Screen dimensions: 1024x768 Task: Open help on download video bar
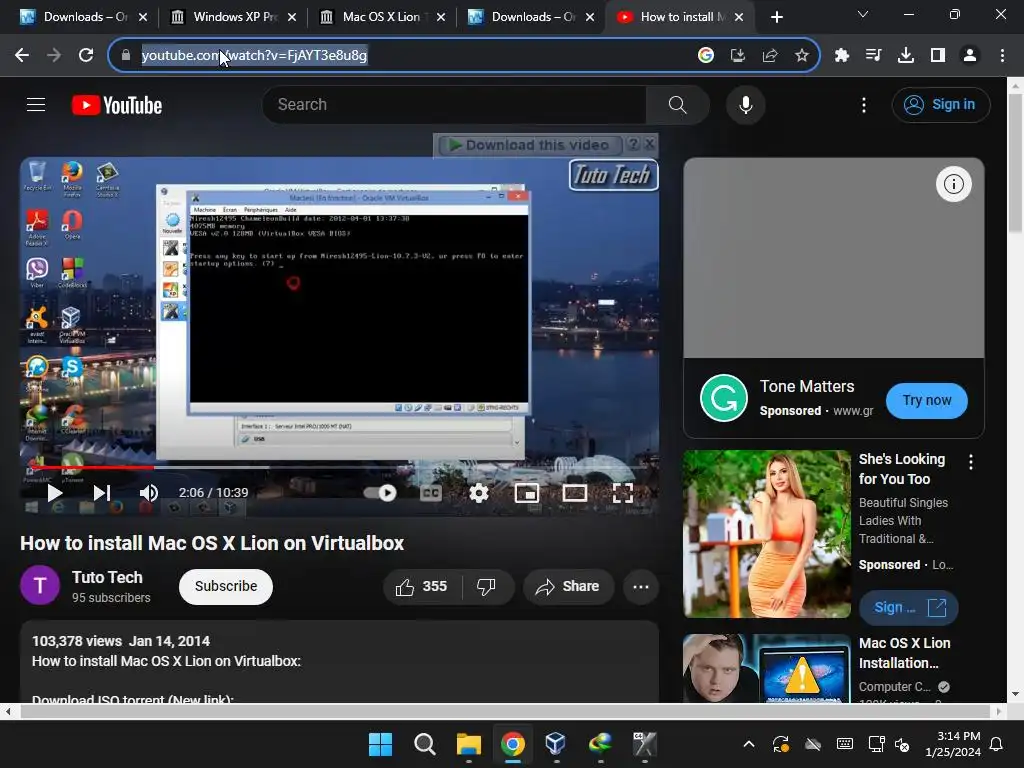click(x=633, y=144)
